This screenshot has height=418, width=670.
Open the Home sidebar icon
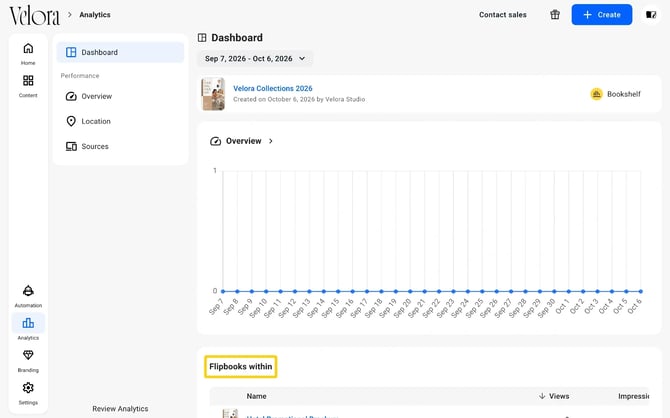coord(28,48)
